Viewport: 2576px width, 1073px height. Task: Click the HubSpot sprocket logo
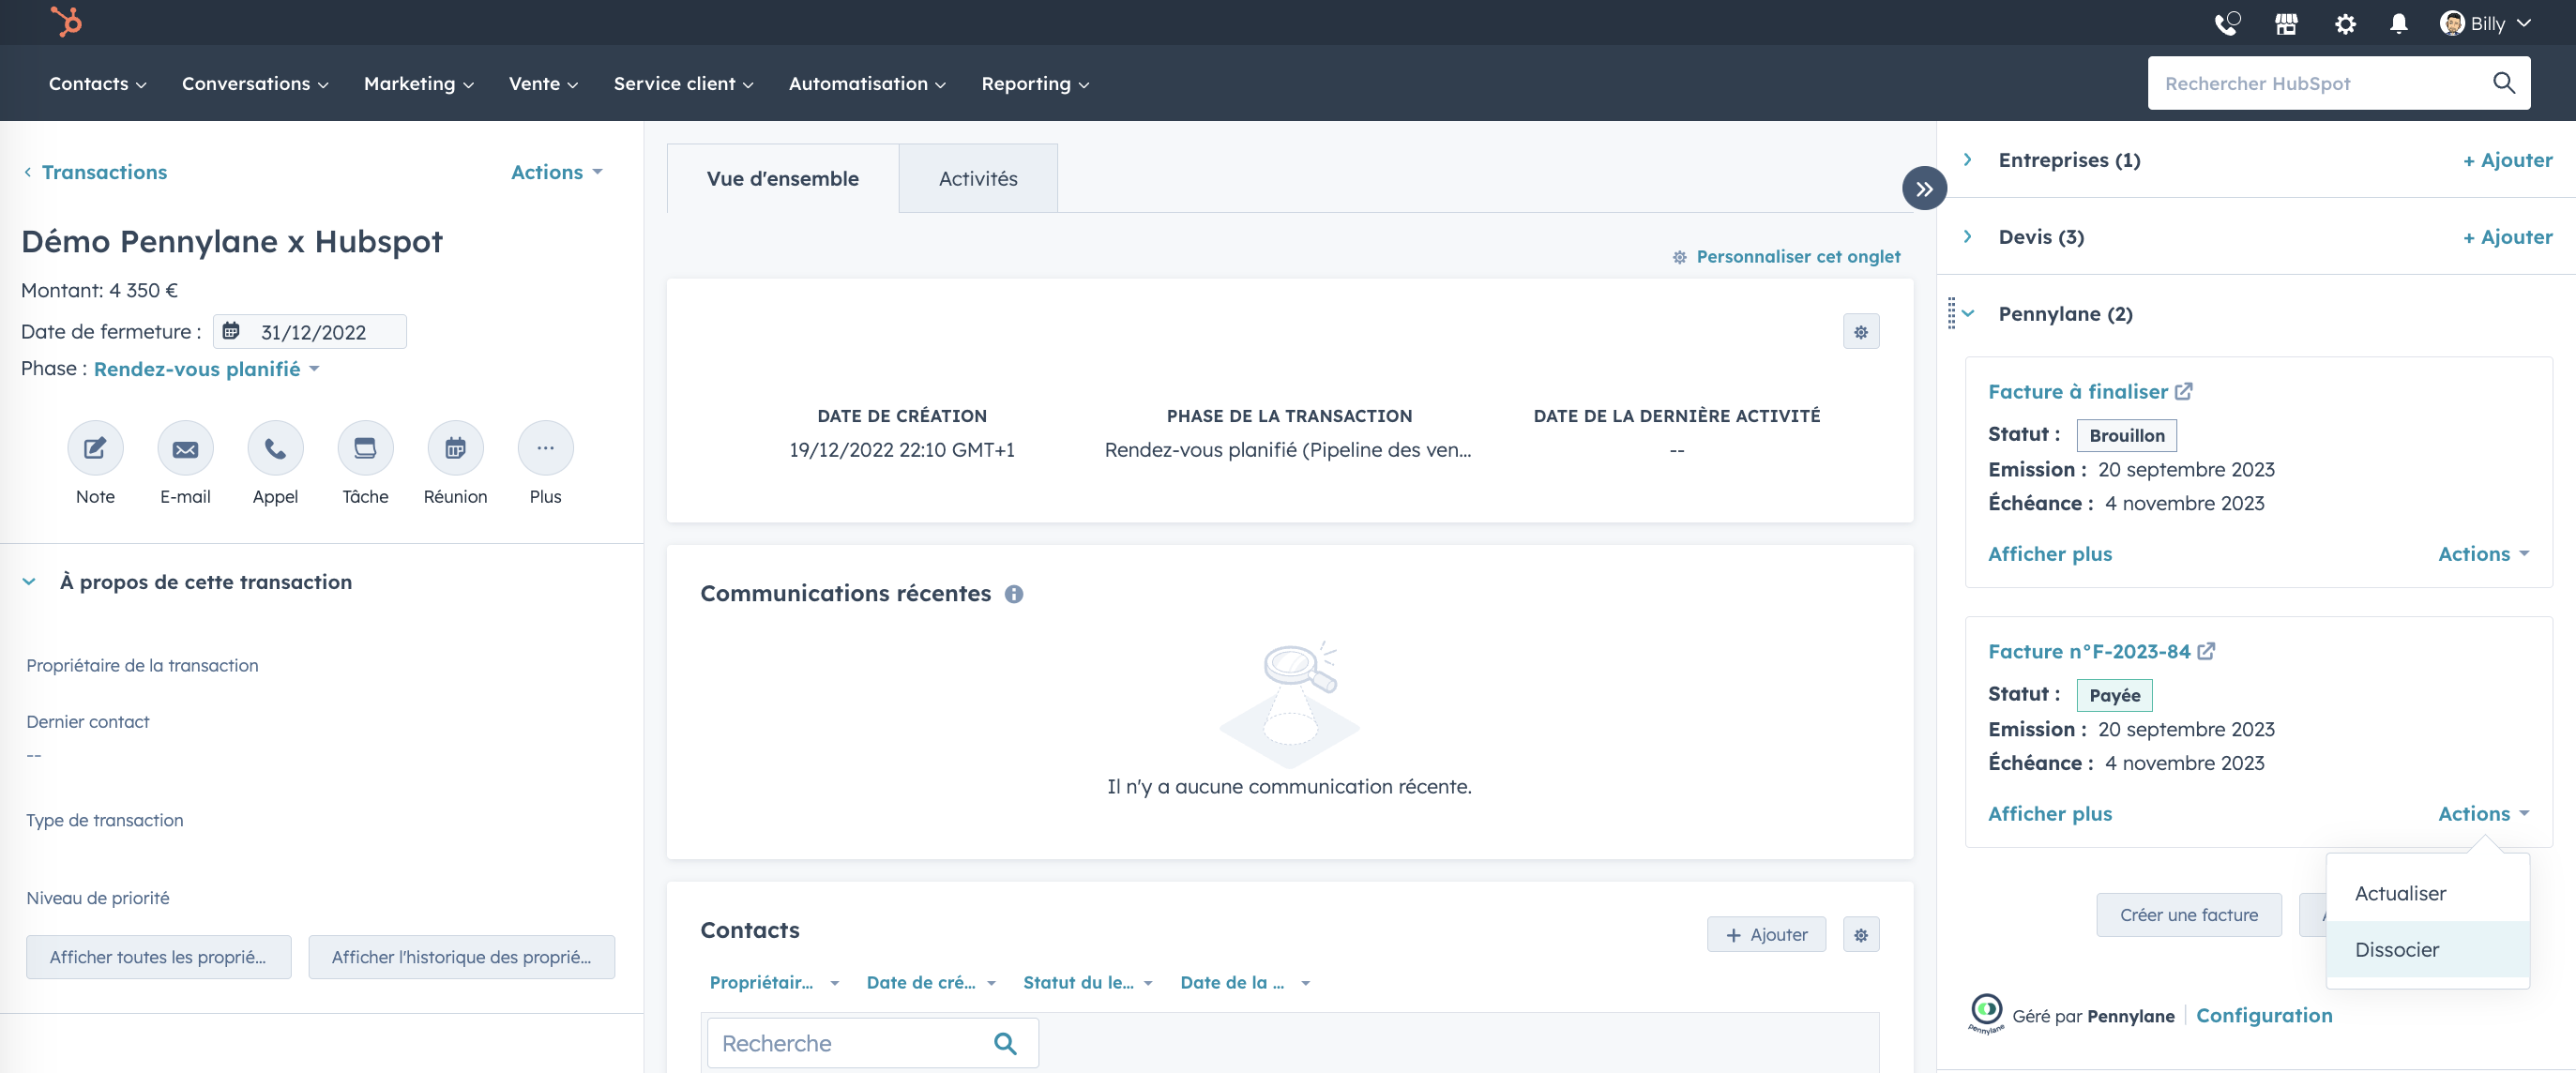pyautogui.click(x=66, y=22)
